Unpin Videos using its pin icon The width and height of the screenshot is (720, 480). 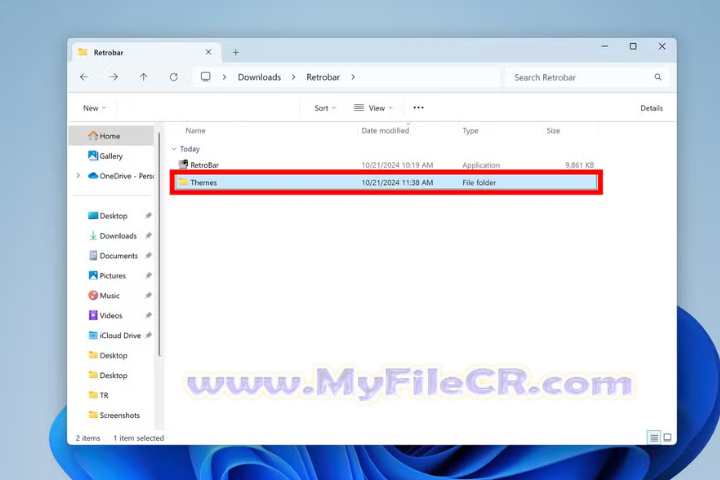[x=148, y=316]
